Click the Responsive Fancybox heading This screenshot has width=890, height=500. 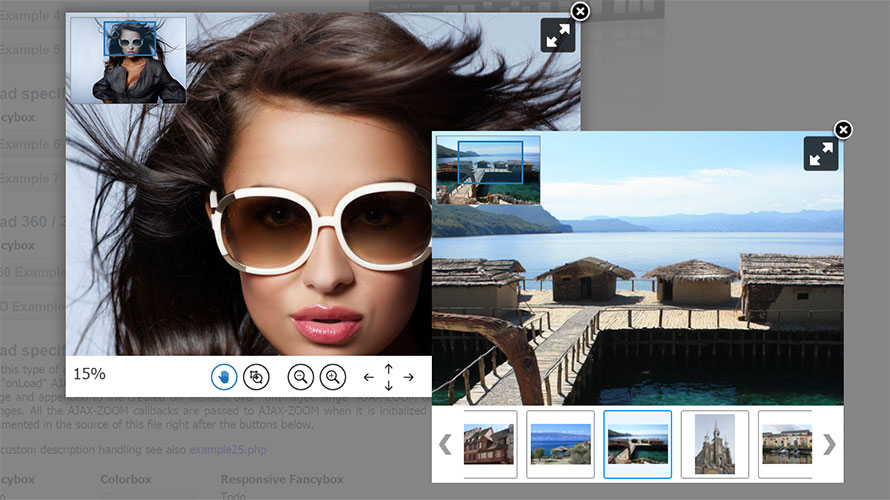282,480
